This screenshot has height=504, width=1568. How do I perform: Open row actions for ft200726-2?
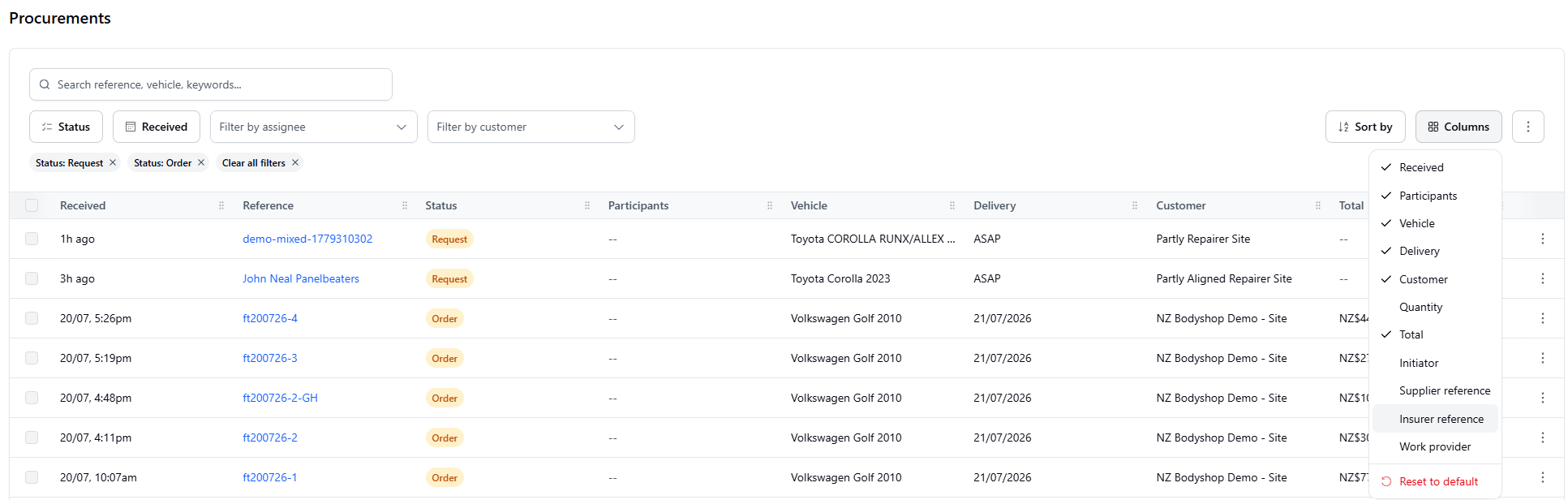click(x=1542, y=438)
